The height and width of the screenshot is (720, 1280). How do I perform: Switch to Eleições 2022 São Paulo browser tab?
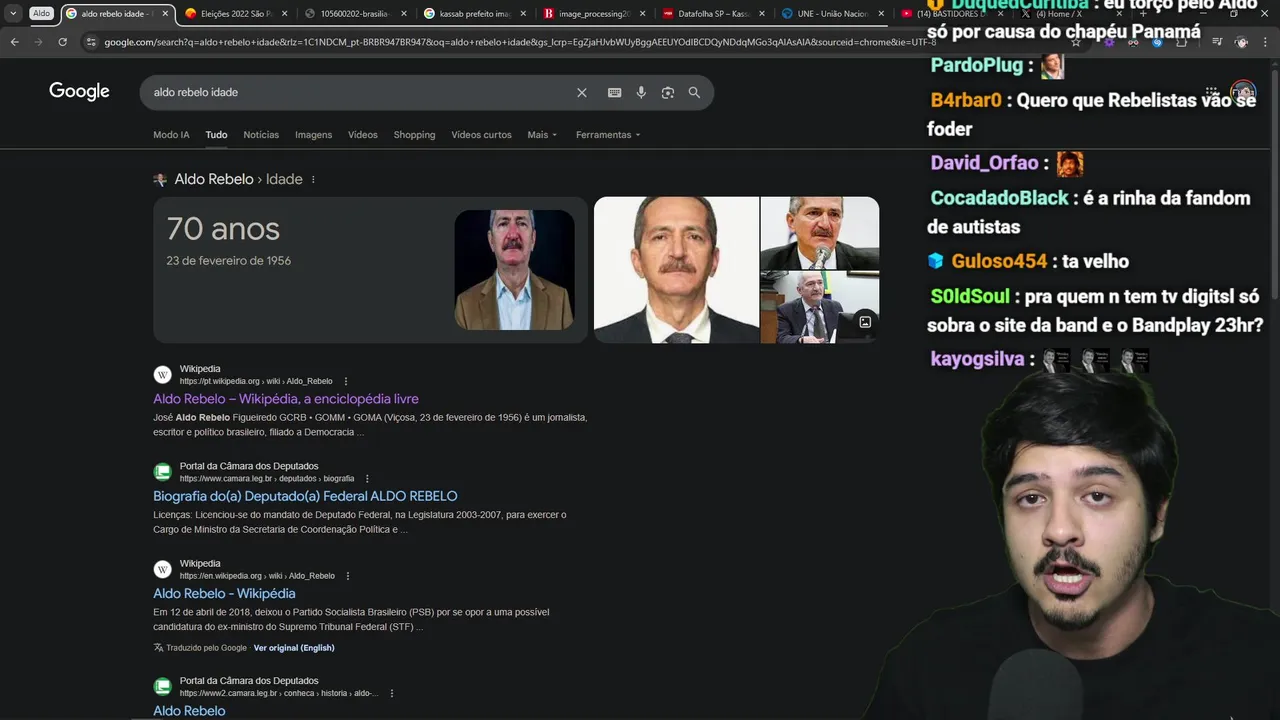pyautogui.click(x=236, y=14)
